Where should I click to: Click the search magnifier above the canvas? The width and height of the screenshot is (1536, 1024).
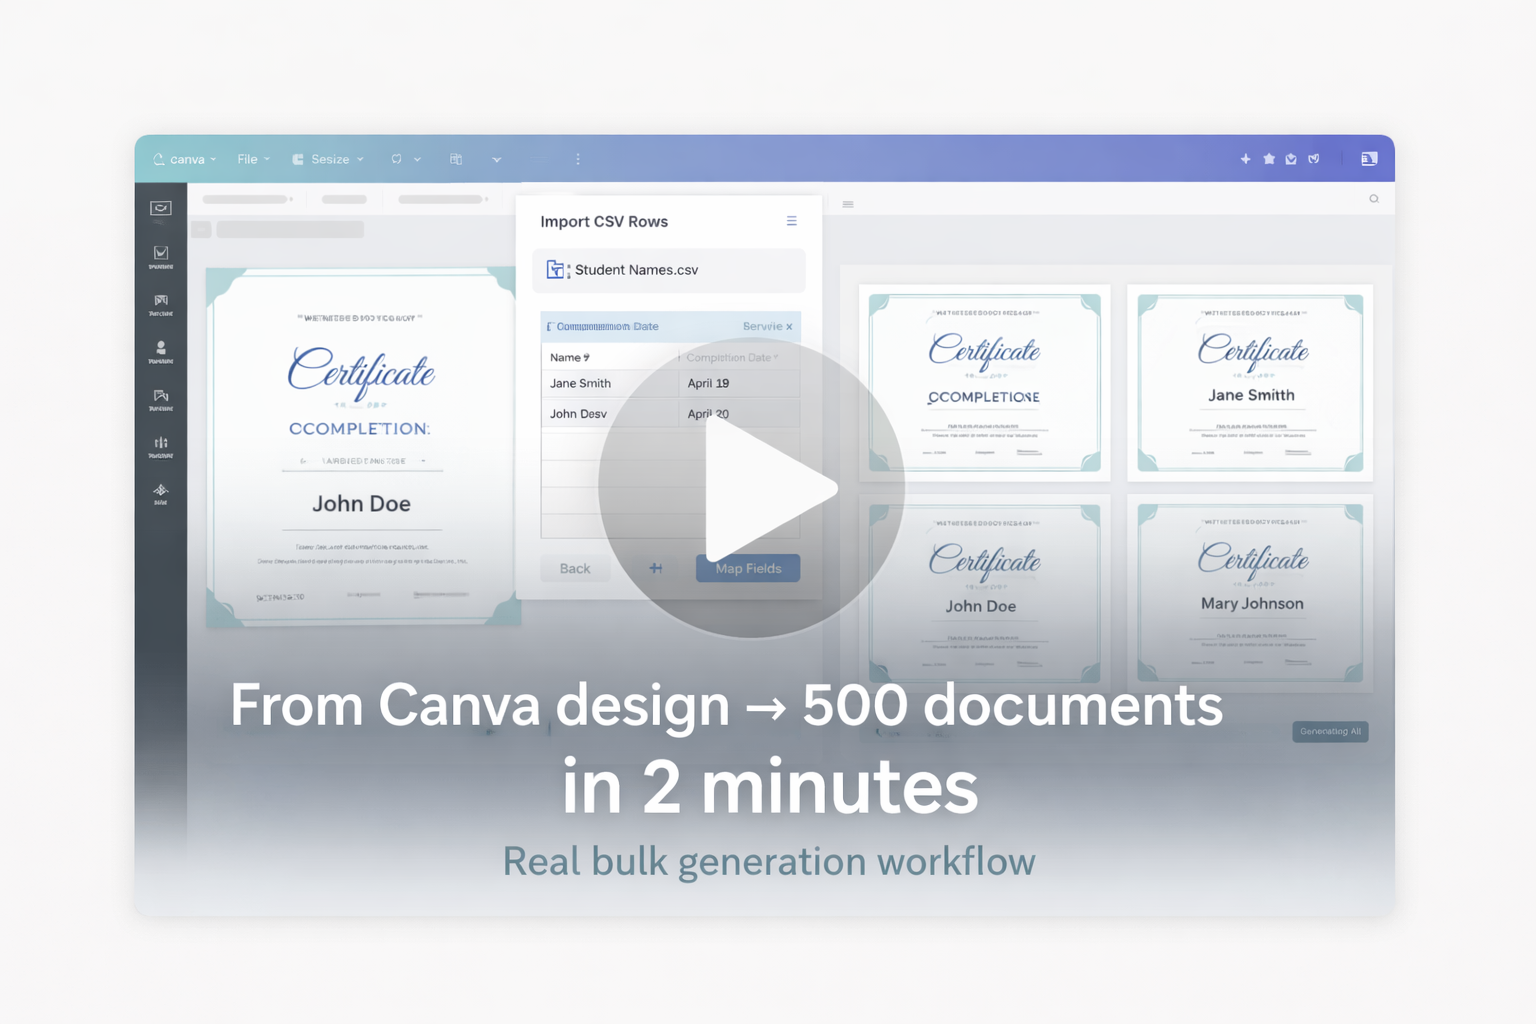pos(1374,199)
